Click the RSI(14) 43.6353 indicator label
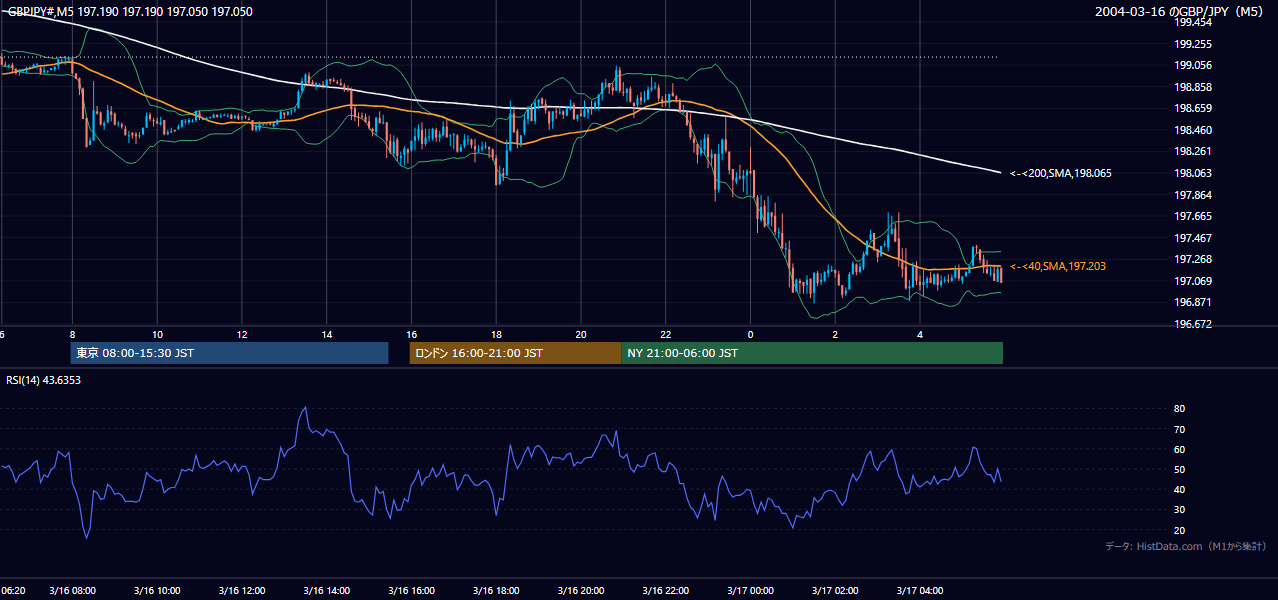This screenshot has width=1278, height=600. pyautogui.click(x=44, y=380)
